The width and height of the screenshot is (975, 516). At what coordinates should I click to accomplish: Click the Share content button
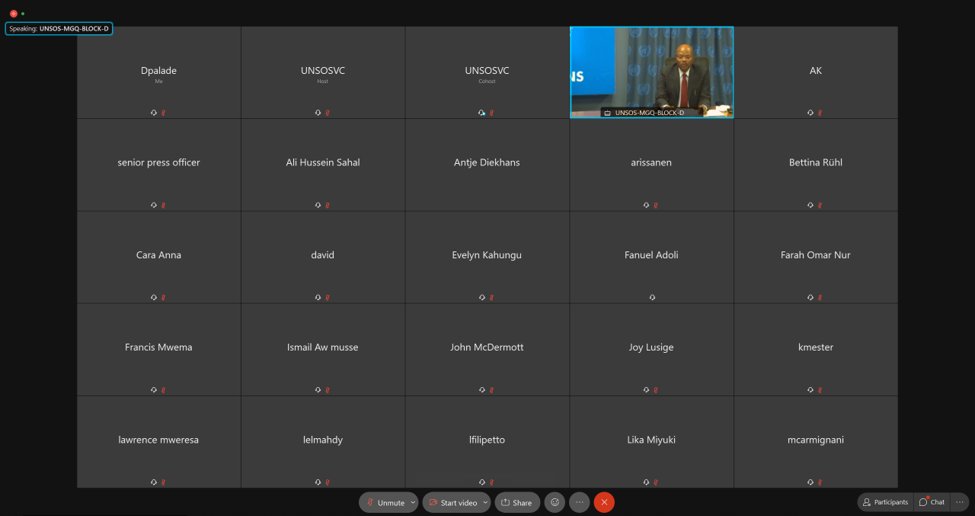(x=517, y=502)
